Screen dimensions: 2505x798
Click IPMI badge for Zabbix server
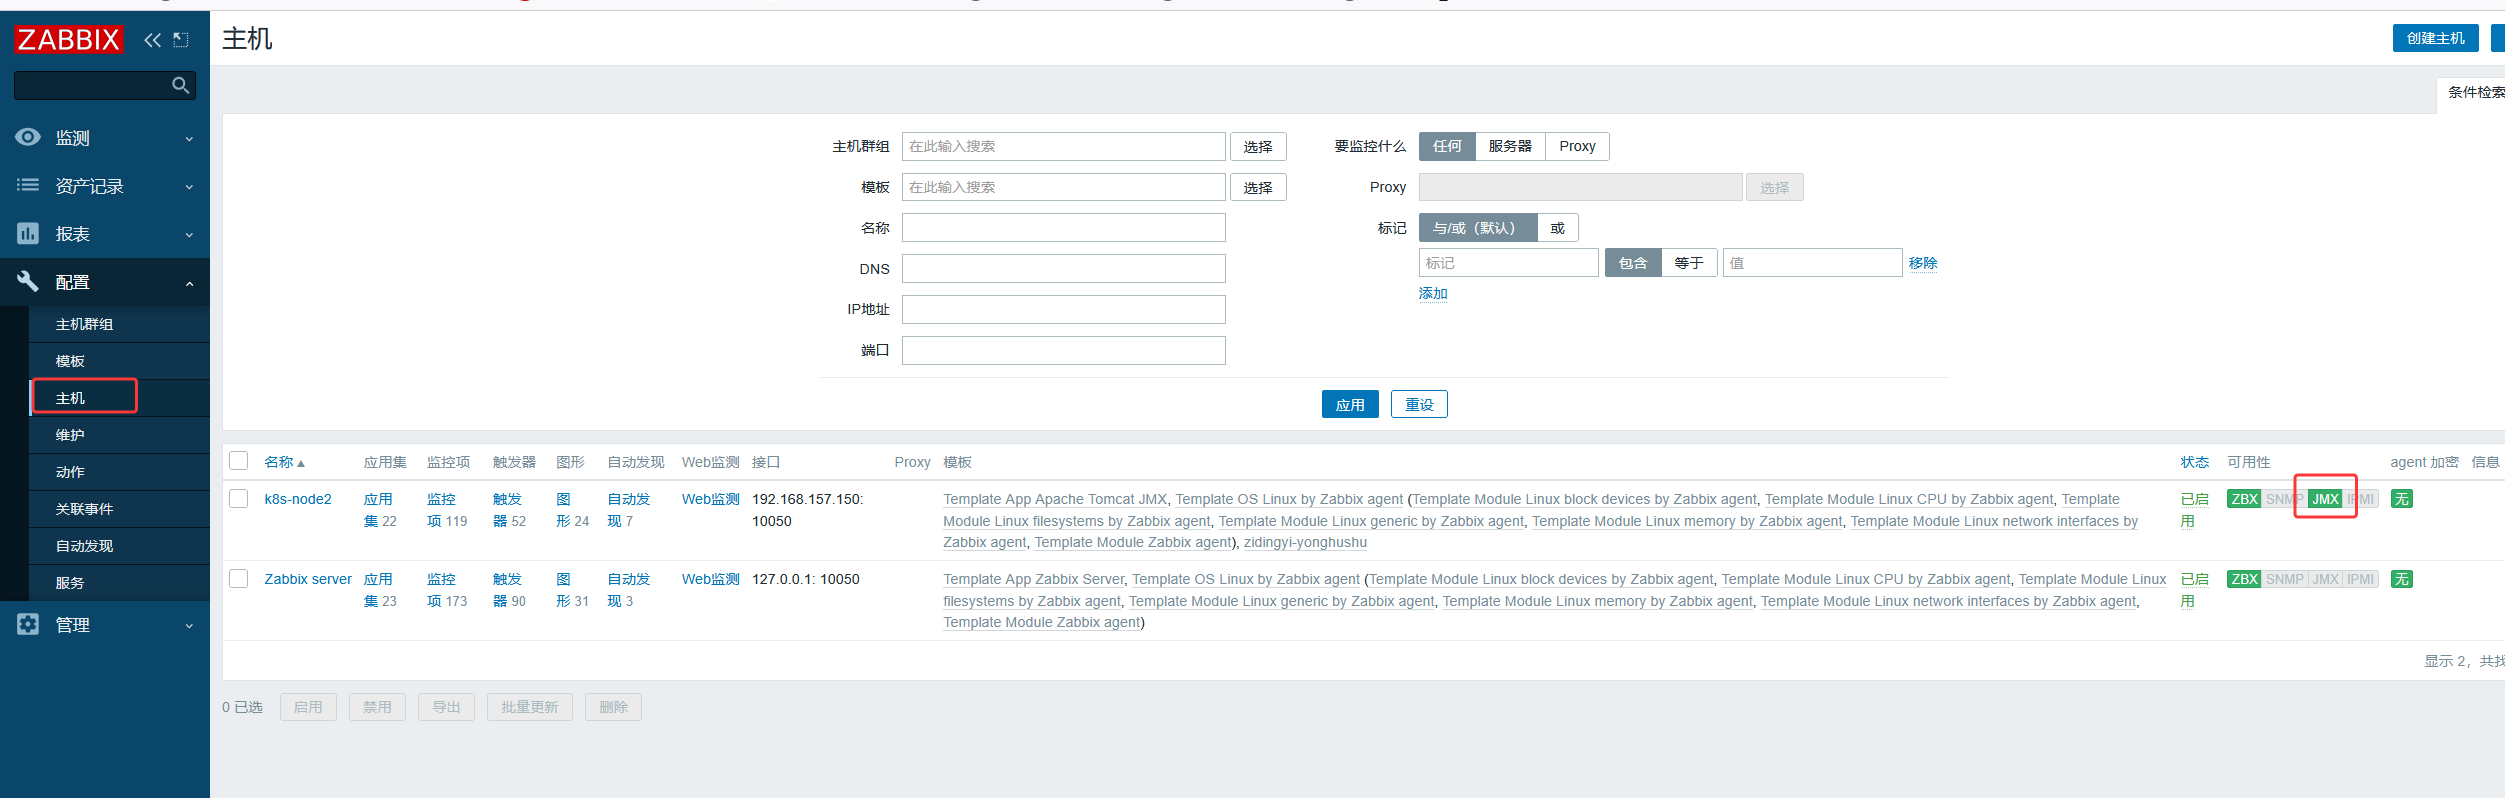tap(2361, 579)
